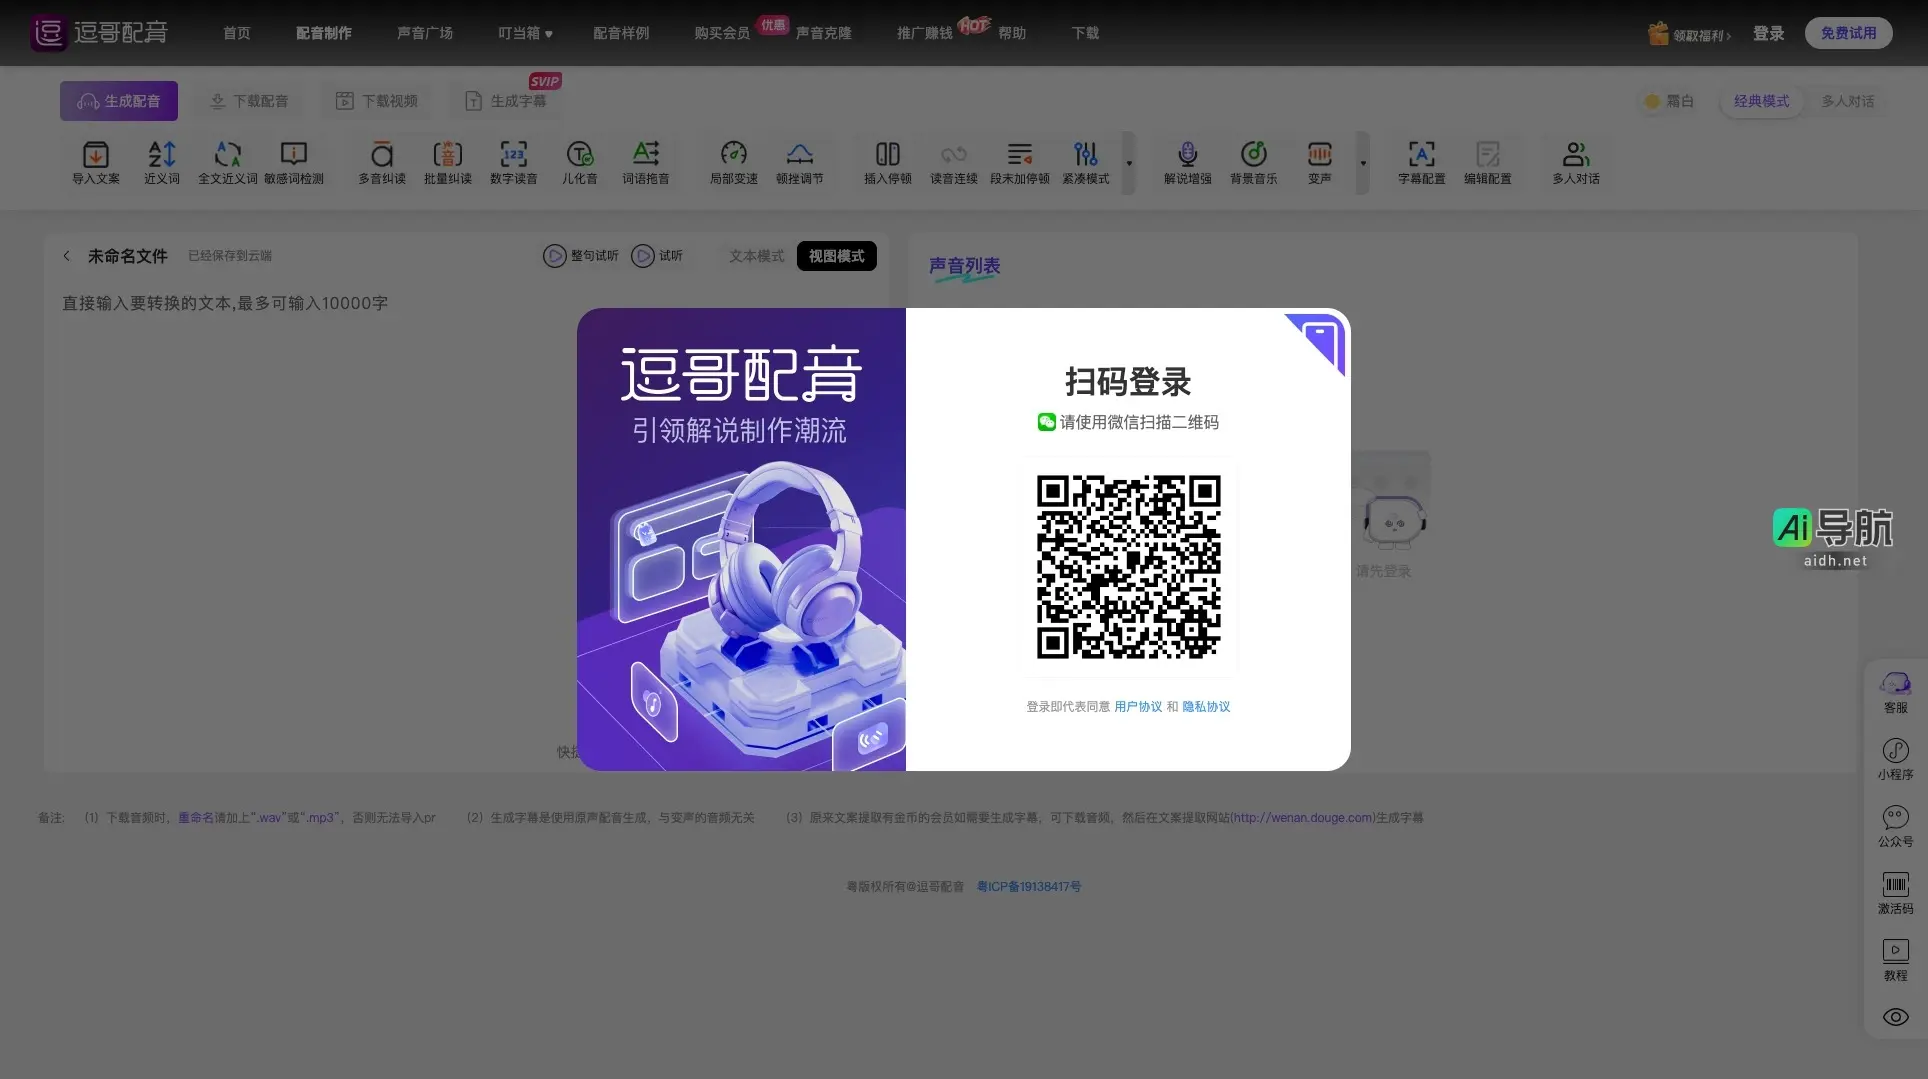Viewport: 1928px width, 1079px height.
Task: Select the 导入文案 import tool
Action: pyautogui.click(x=94, y=162)
